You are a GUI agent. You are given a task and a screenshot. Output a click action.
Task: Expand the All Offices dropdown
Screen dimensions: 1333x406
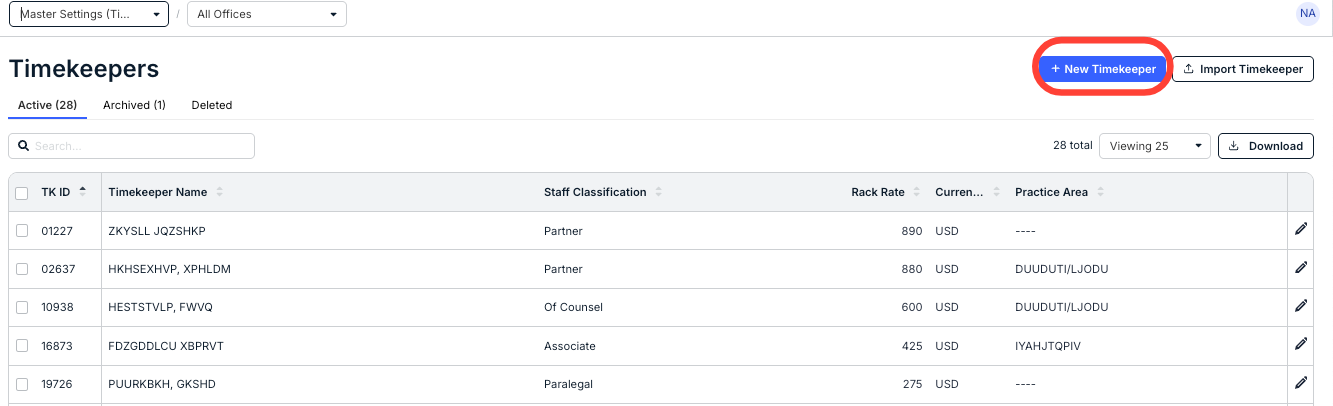click(267, 15)
